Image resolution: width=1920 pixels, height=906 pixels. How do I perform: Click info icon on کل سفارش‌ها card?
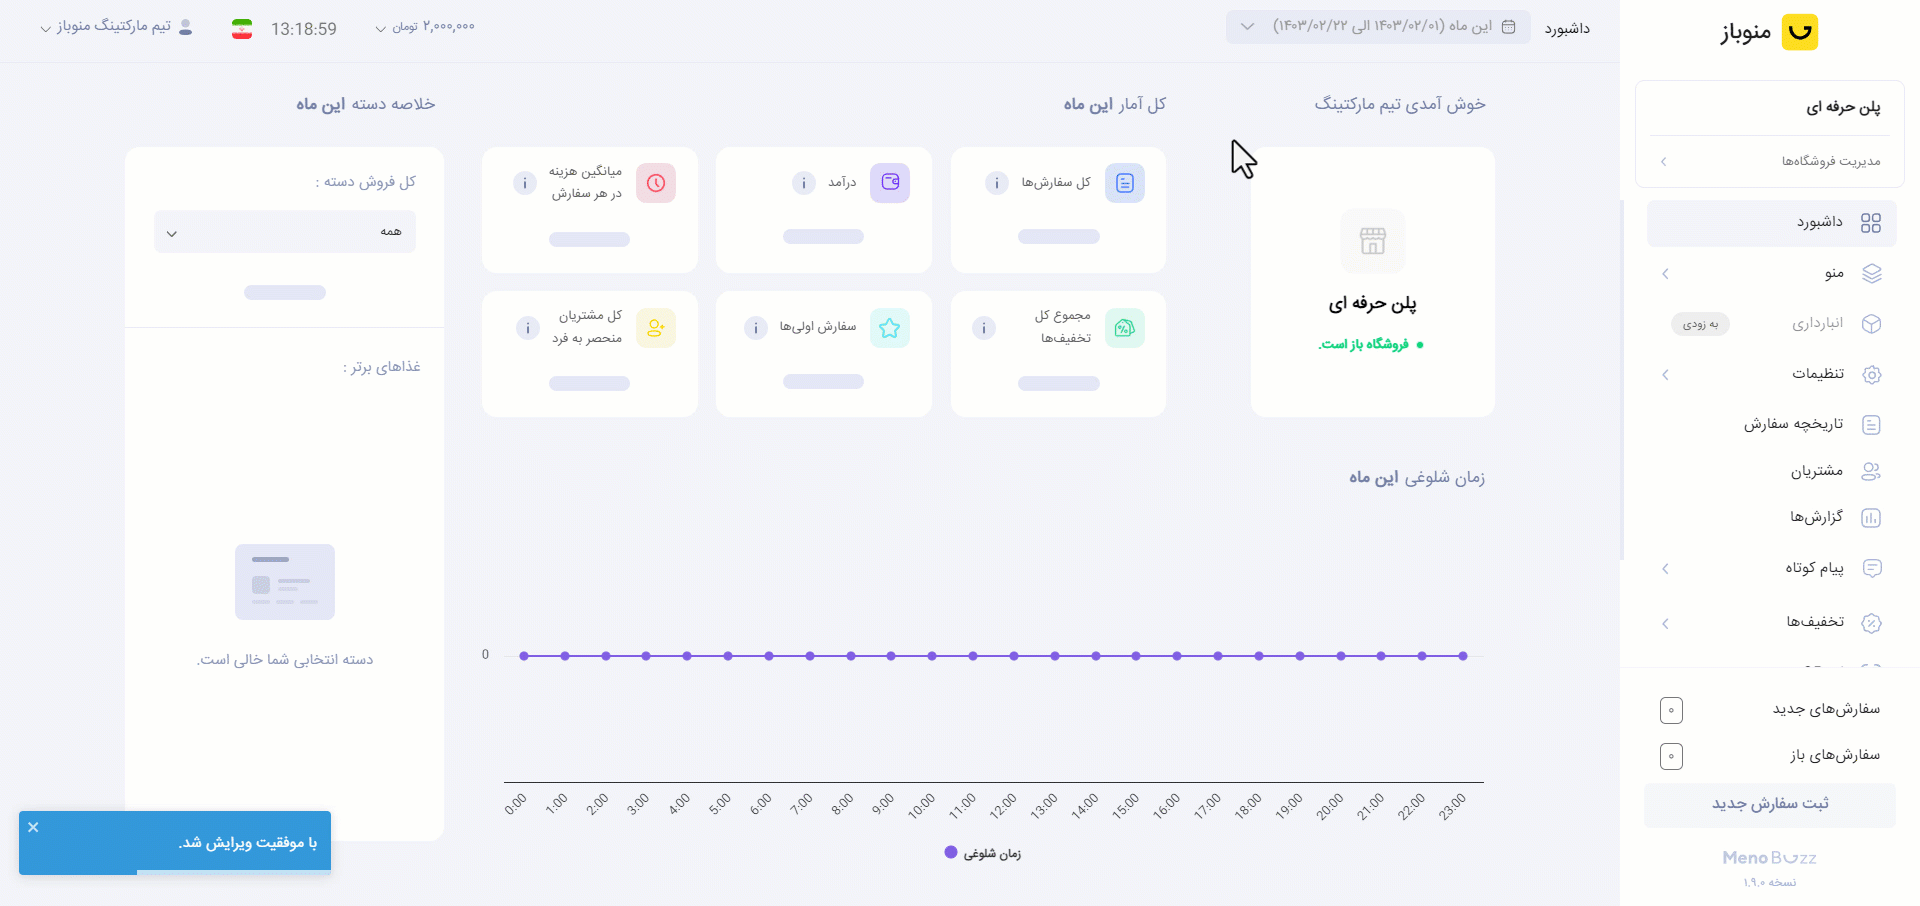[x=996, y=183]
